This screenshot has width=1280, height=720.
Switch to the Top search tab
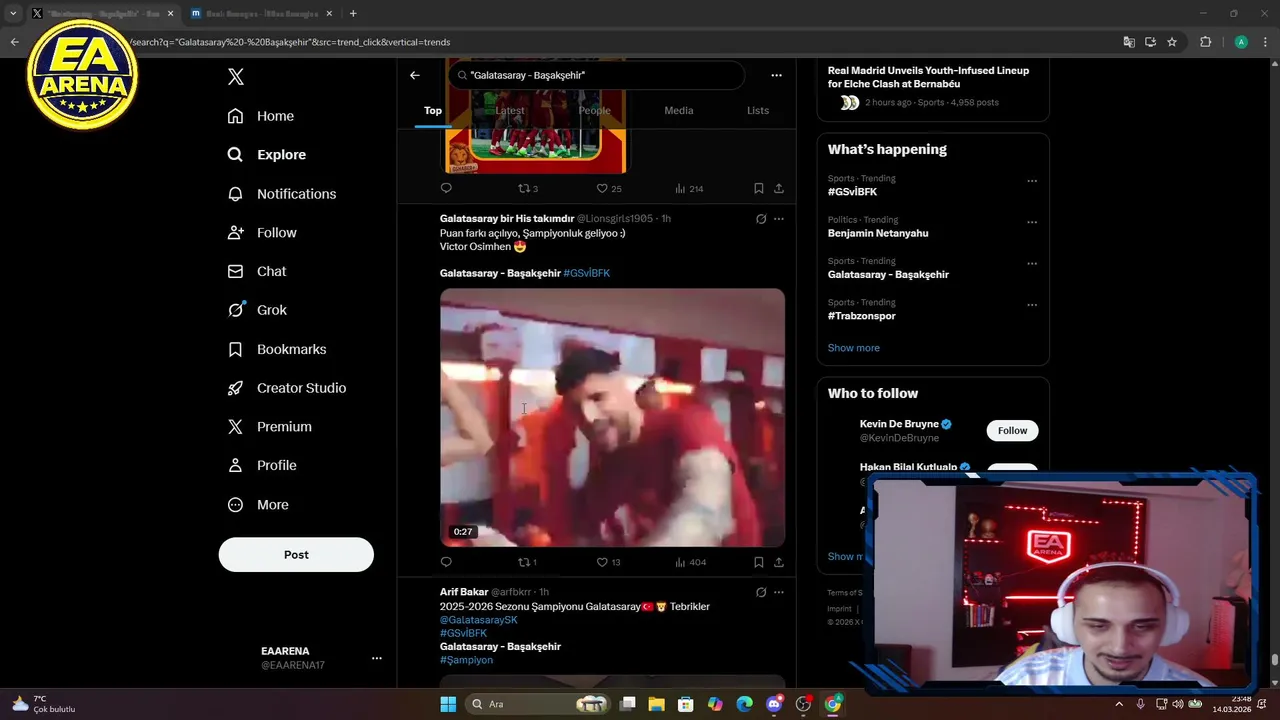433,110
